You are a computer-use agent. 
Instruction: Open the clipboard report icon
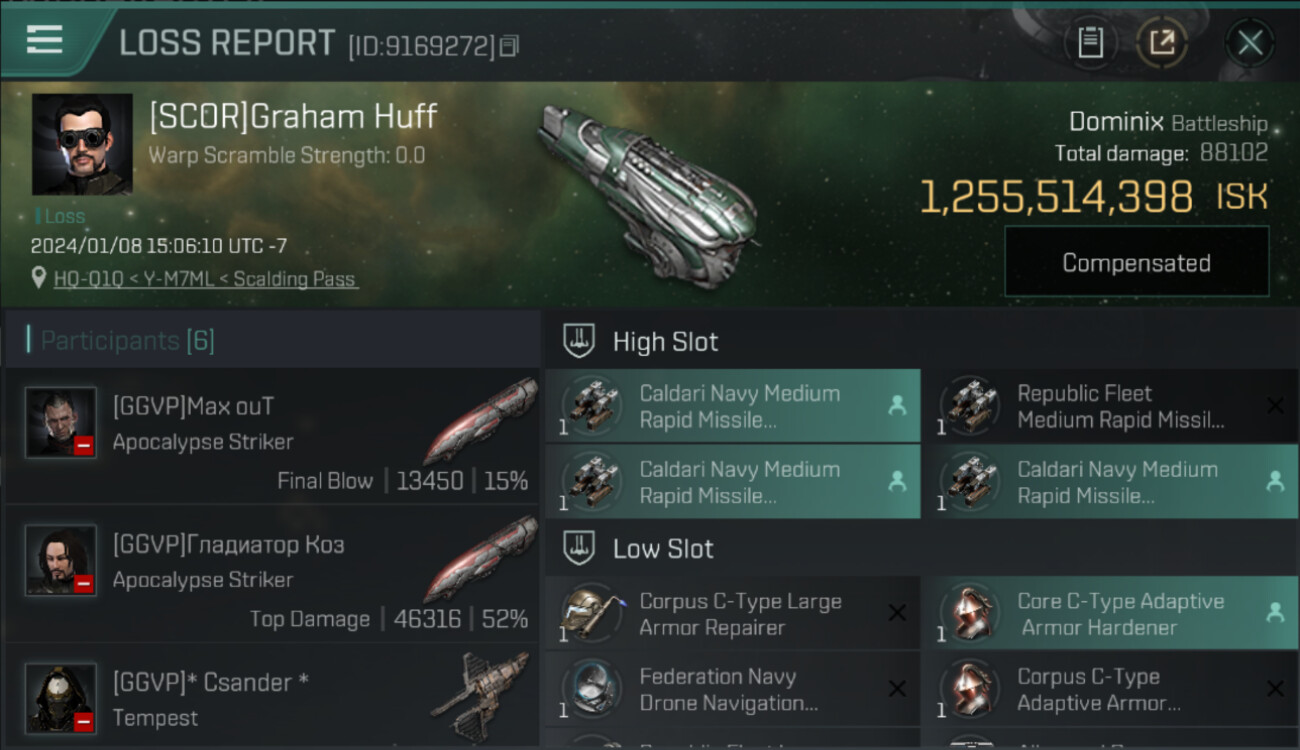pos(1090,43)
